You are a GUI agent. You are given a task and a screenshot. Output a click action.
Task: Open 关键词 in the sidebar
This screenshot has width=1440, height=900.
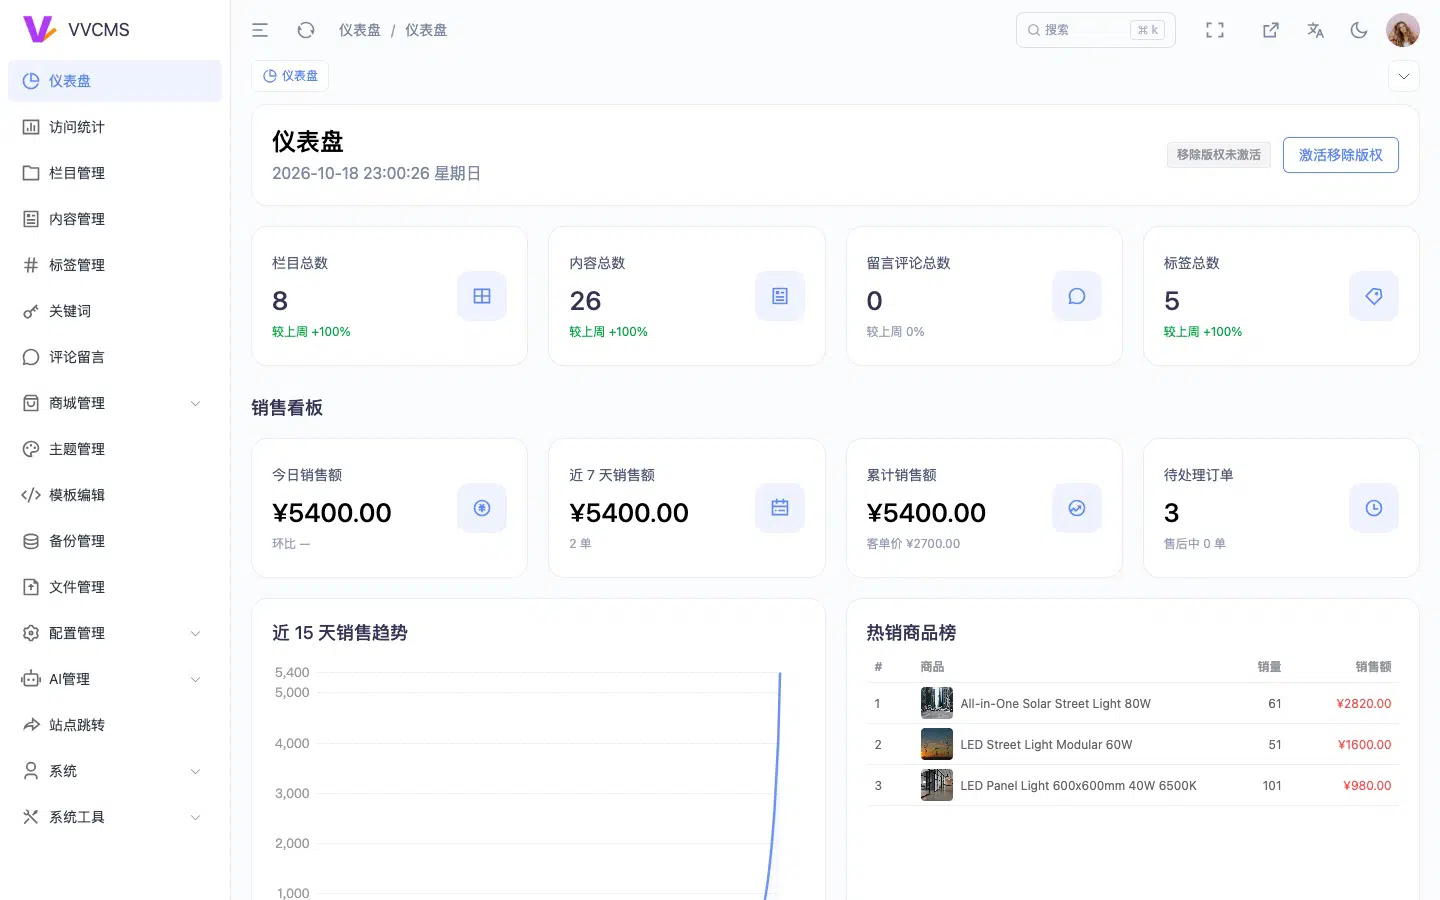pos(115,311)
